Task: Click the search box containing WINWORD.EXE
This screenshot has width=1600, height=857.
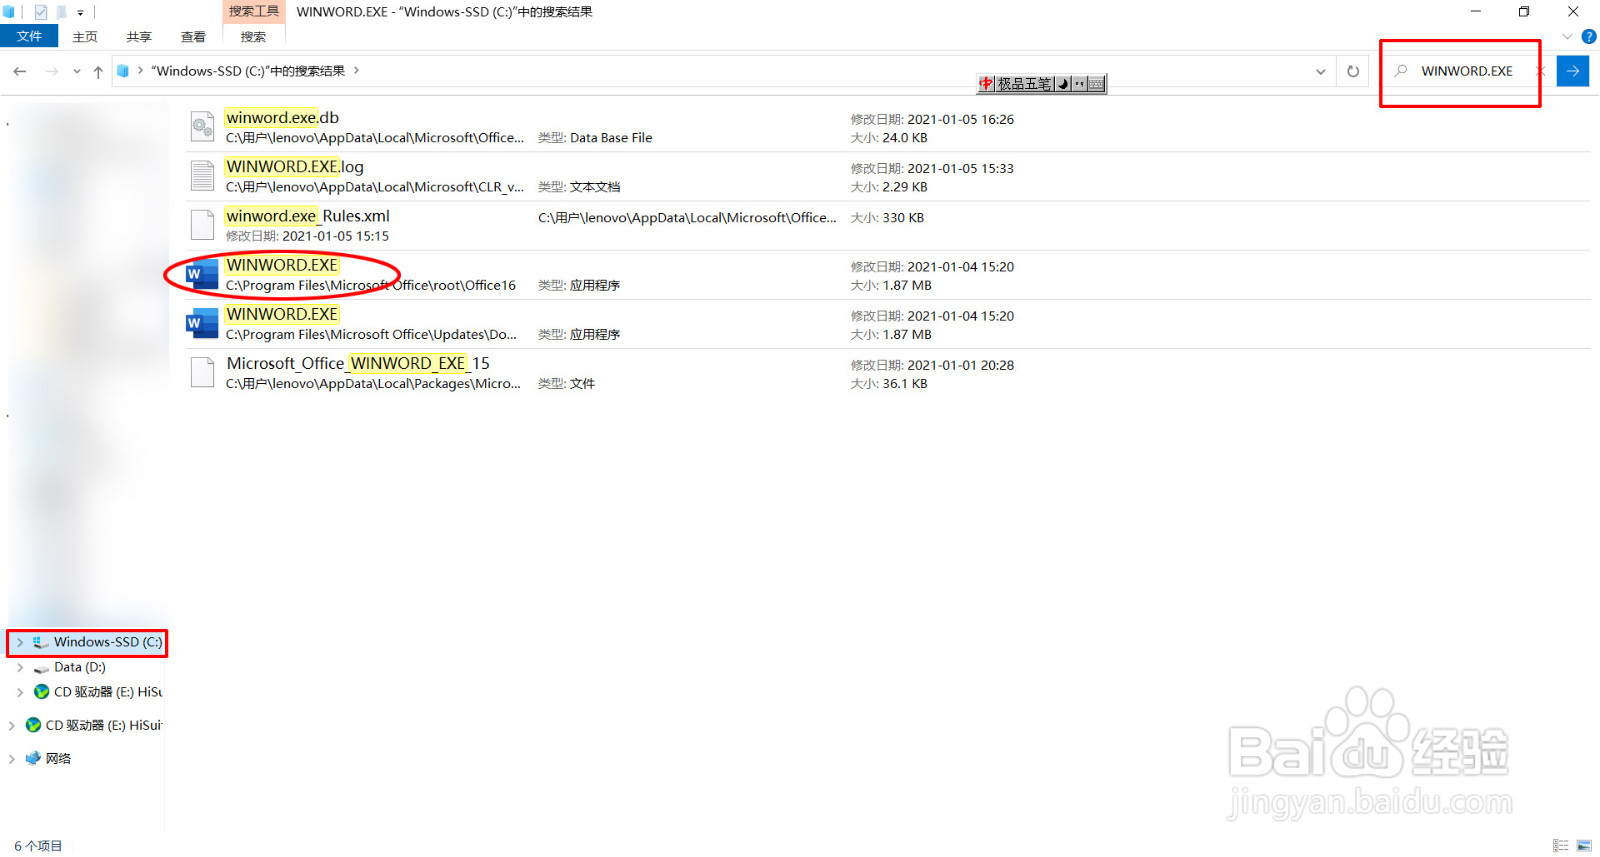Action: (1467, 71)
